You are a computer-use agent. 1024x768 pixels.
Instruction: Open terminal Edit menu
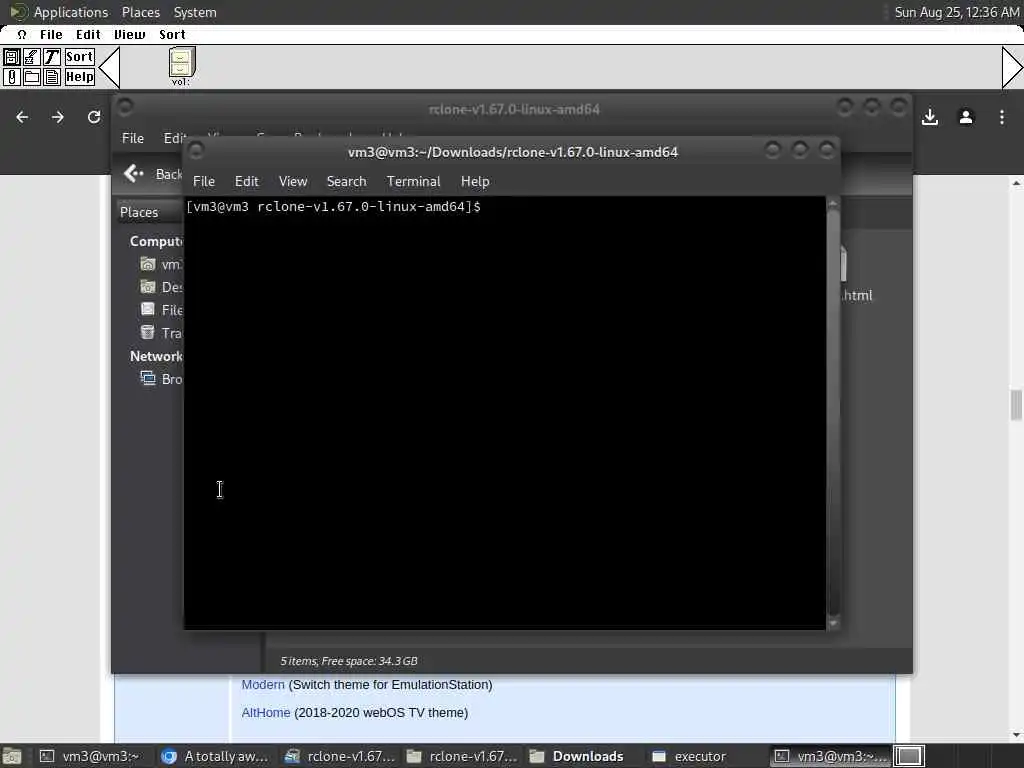pos(247,182)
